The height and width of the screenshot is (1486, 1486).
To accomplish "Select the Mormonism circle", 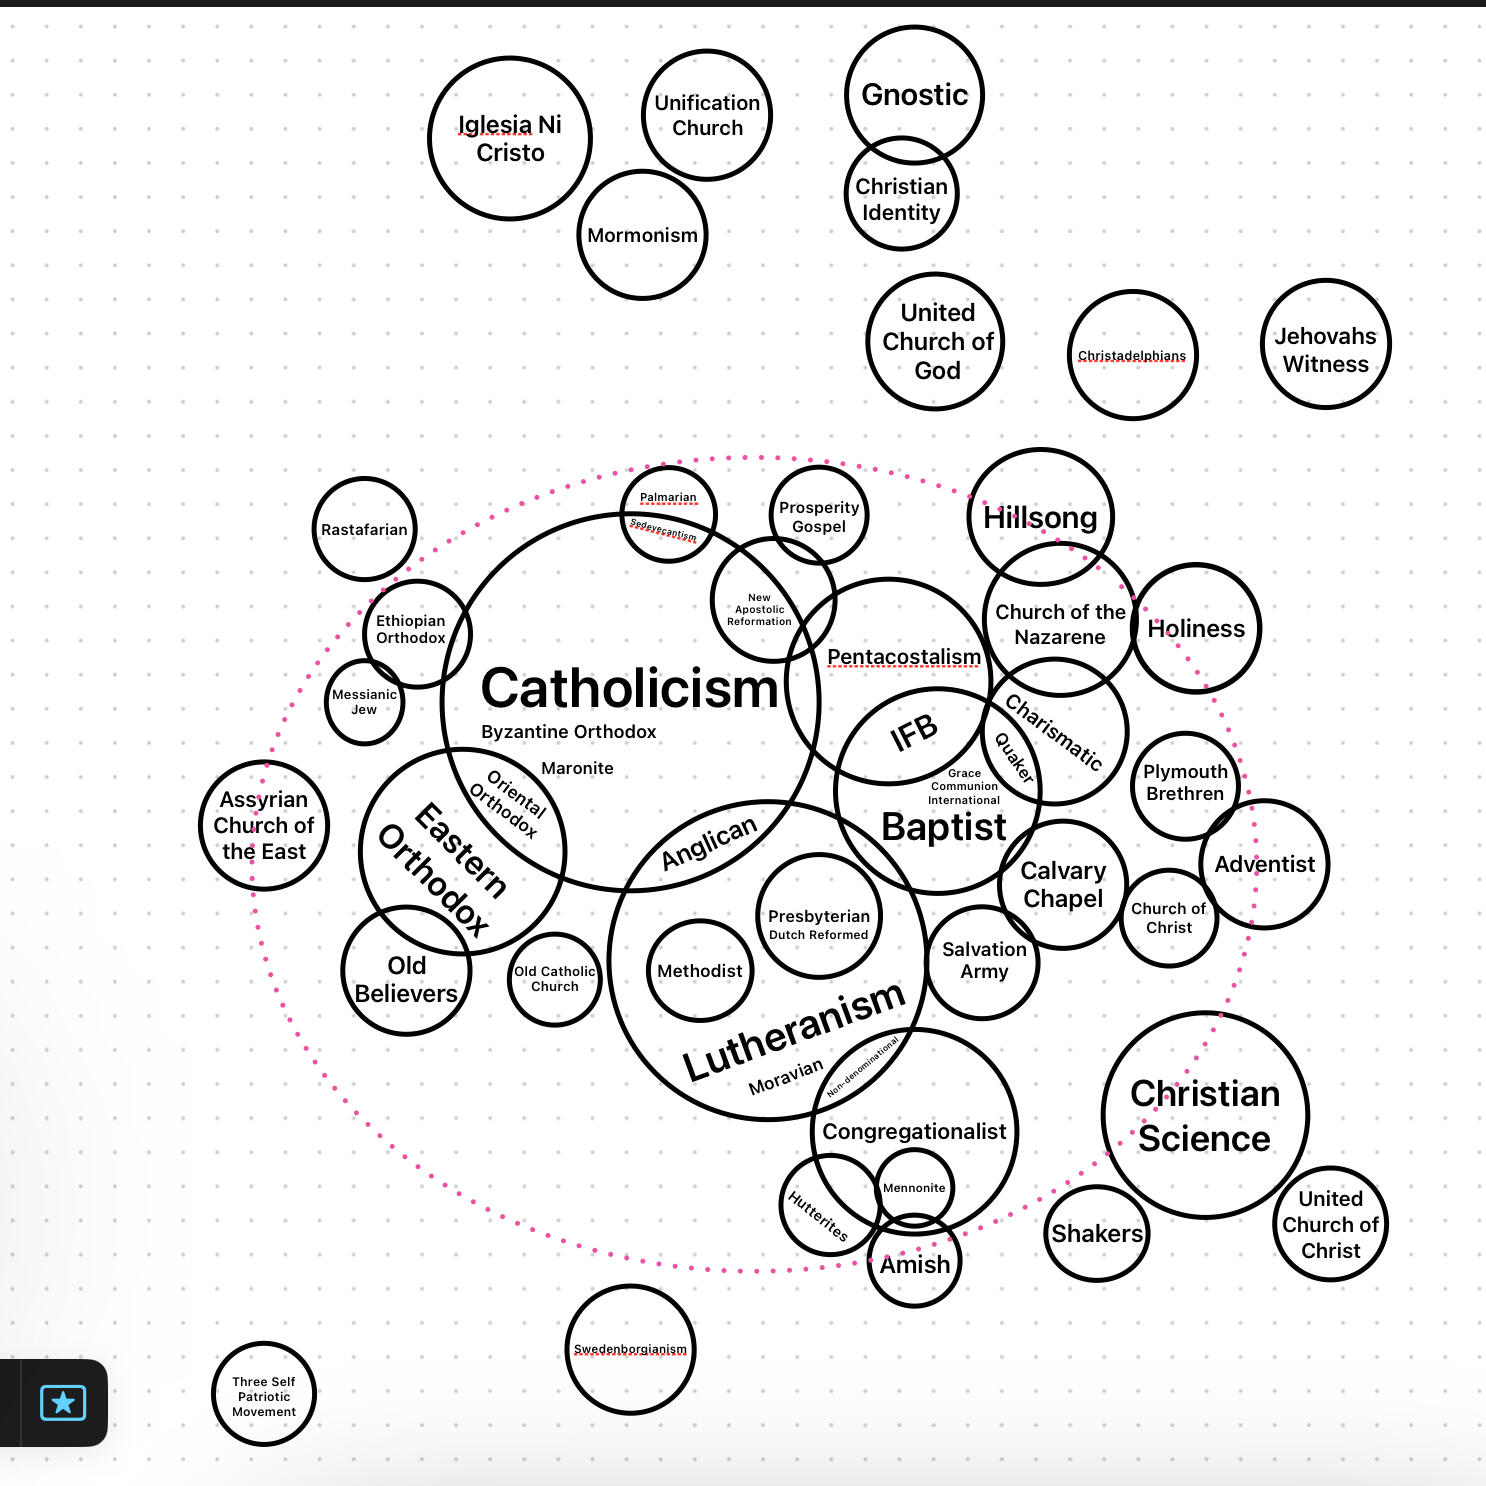I will click(x=642, y=235).
